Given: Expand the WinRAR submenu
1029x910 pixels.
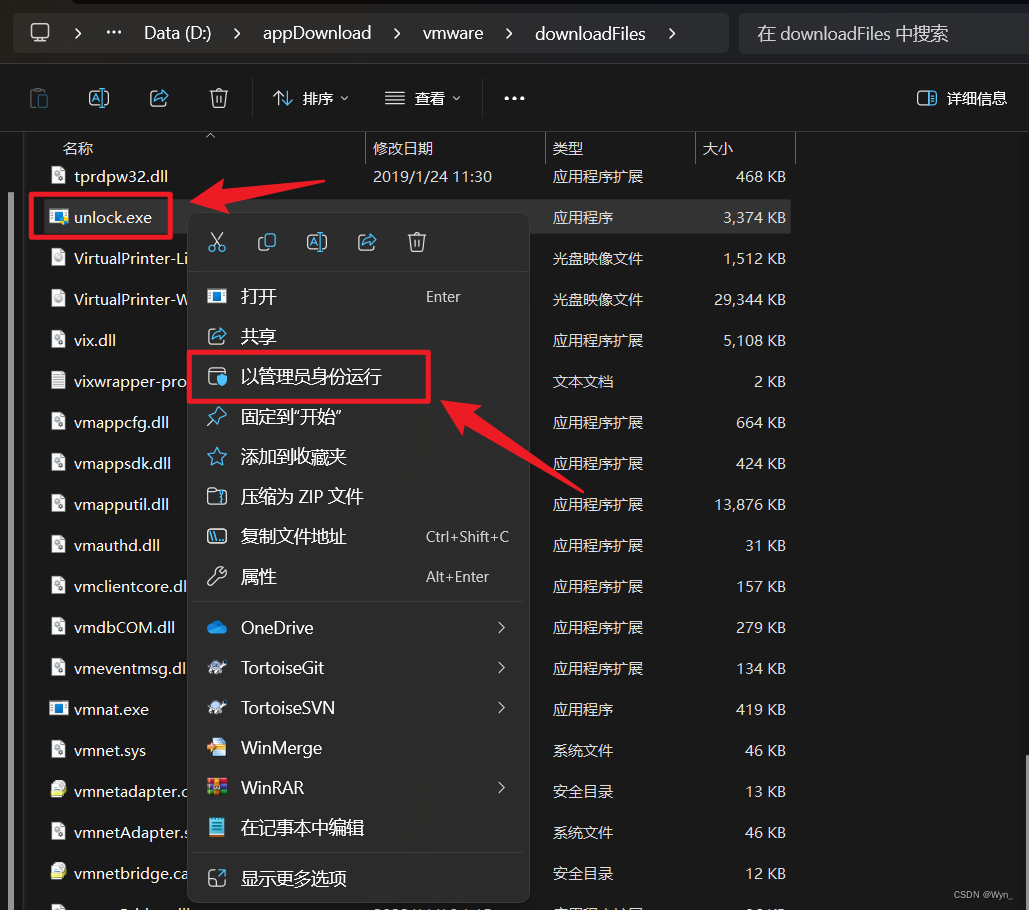Looking at the screenshot, I should (501, 787).
